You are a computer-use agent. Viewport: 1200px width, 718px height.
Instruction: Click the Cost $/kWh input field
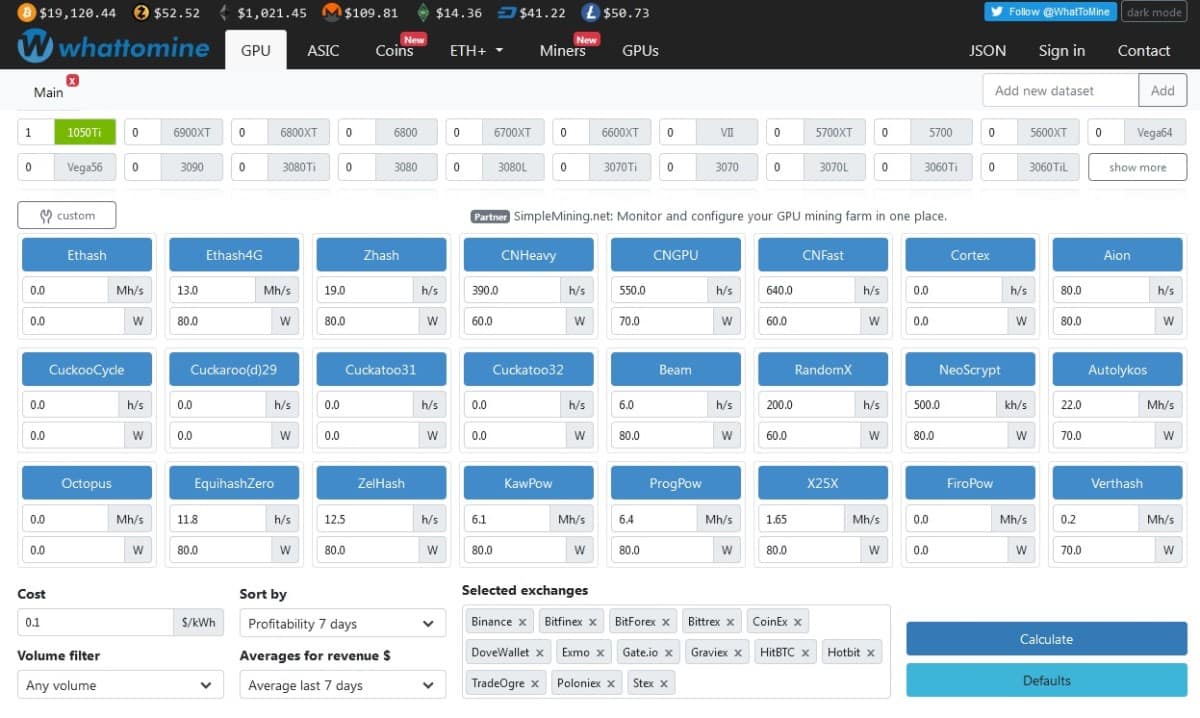[95, 622]
